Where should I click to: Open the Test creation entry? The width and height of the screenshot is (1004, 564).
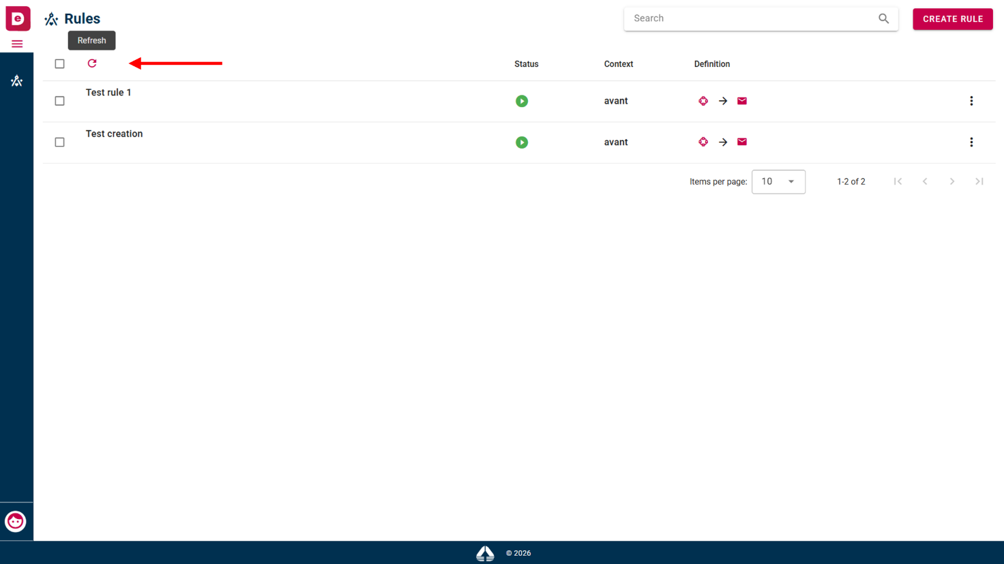pyautogui.click(x=115, y=134)
